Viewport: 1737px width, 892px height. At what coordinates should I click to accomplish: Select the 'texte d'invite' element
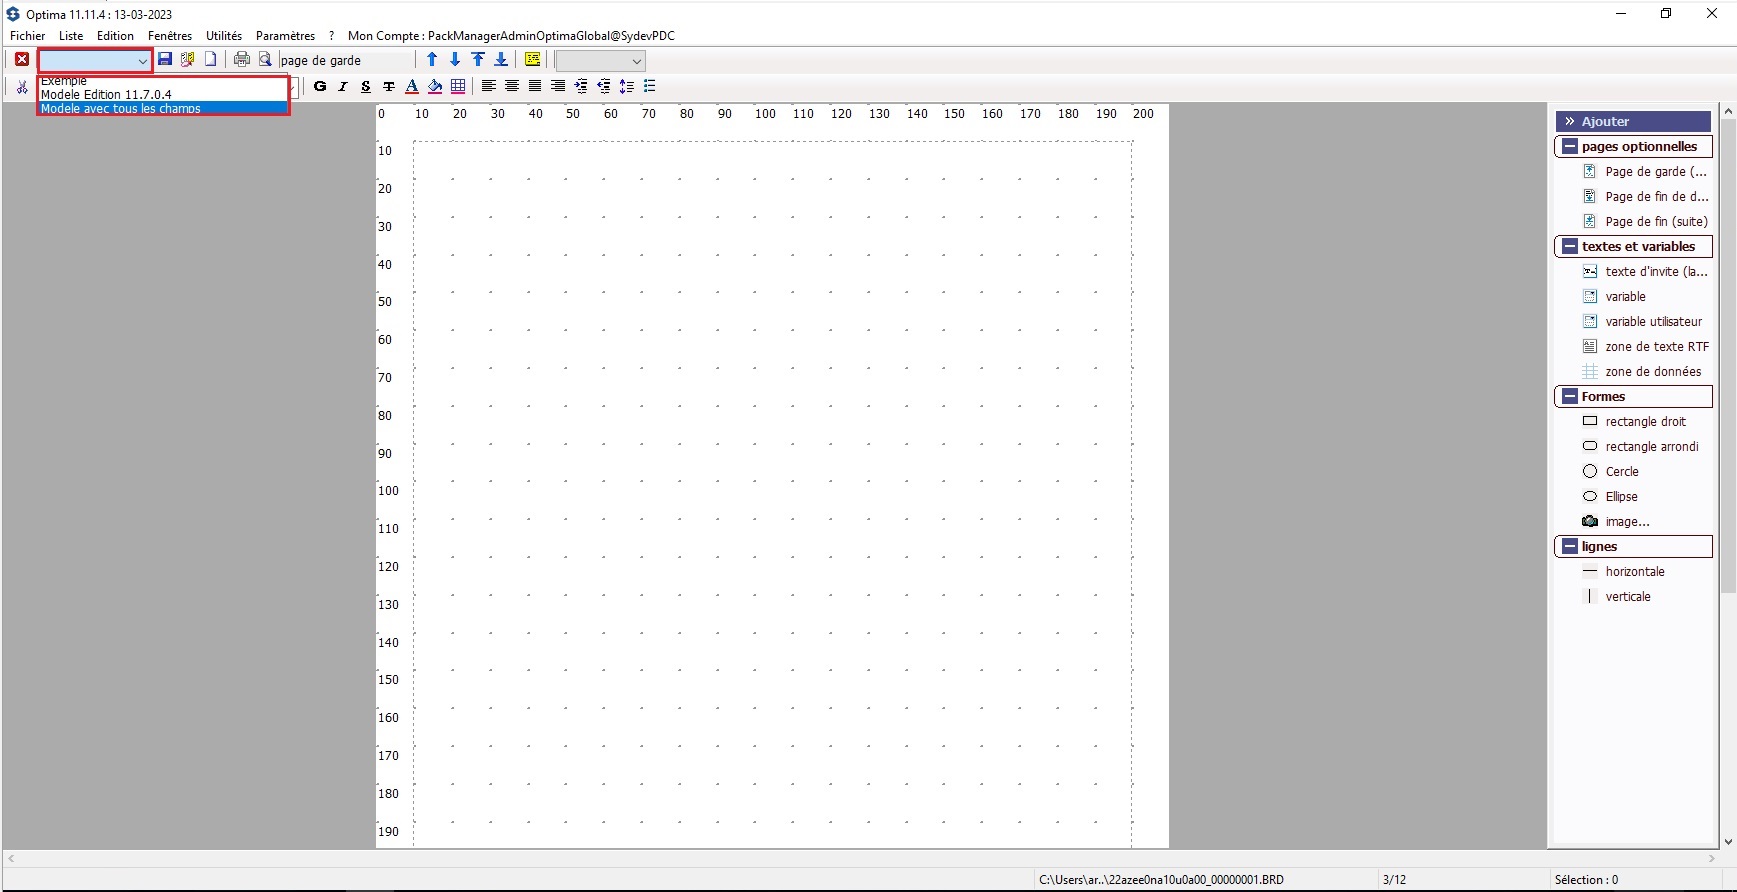point(1645,271)
